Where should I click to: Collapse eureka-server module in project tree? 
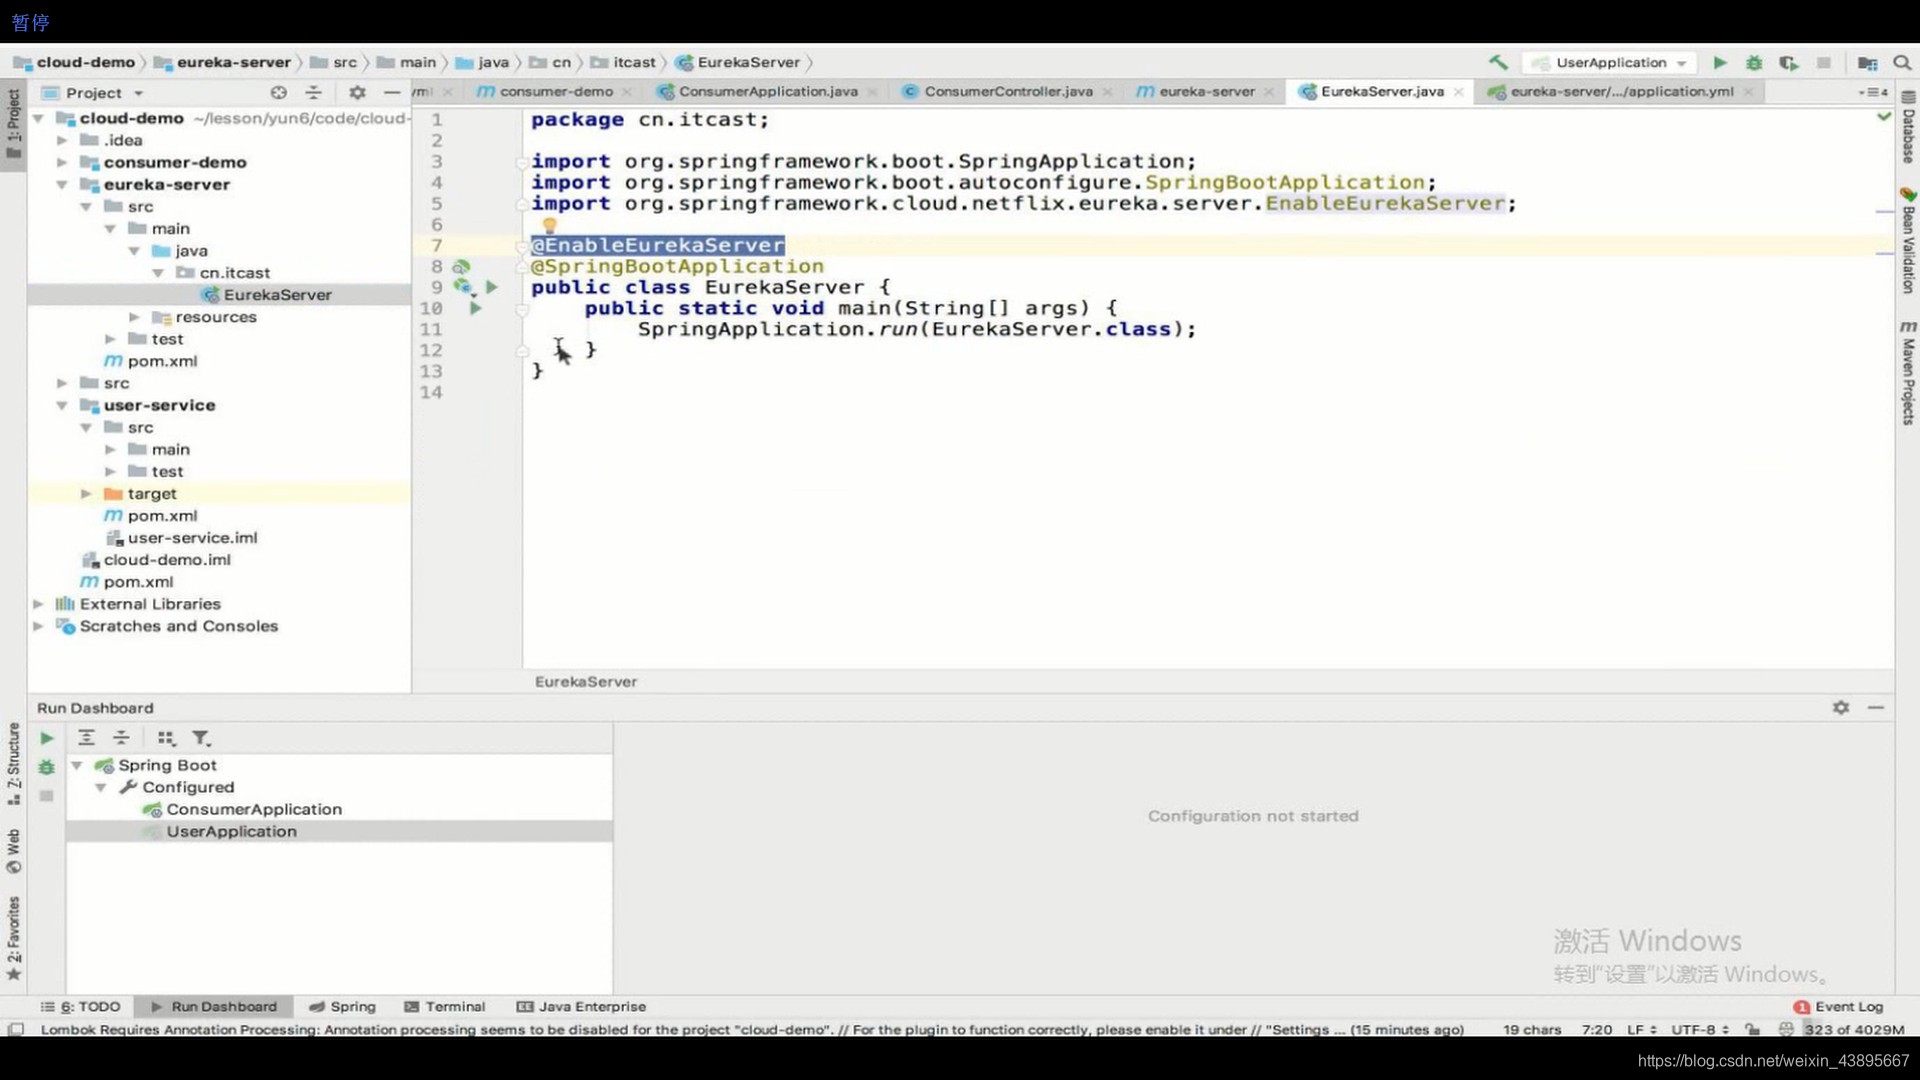(x=62, y=184)
